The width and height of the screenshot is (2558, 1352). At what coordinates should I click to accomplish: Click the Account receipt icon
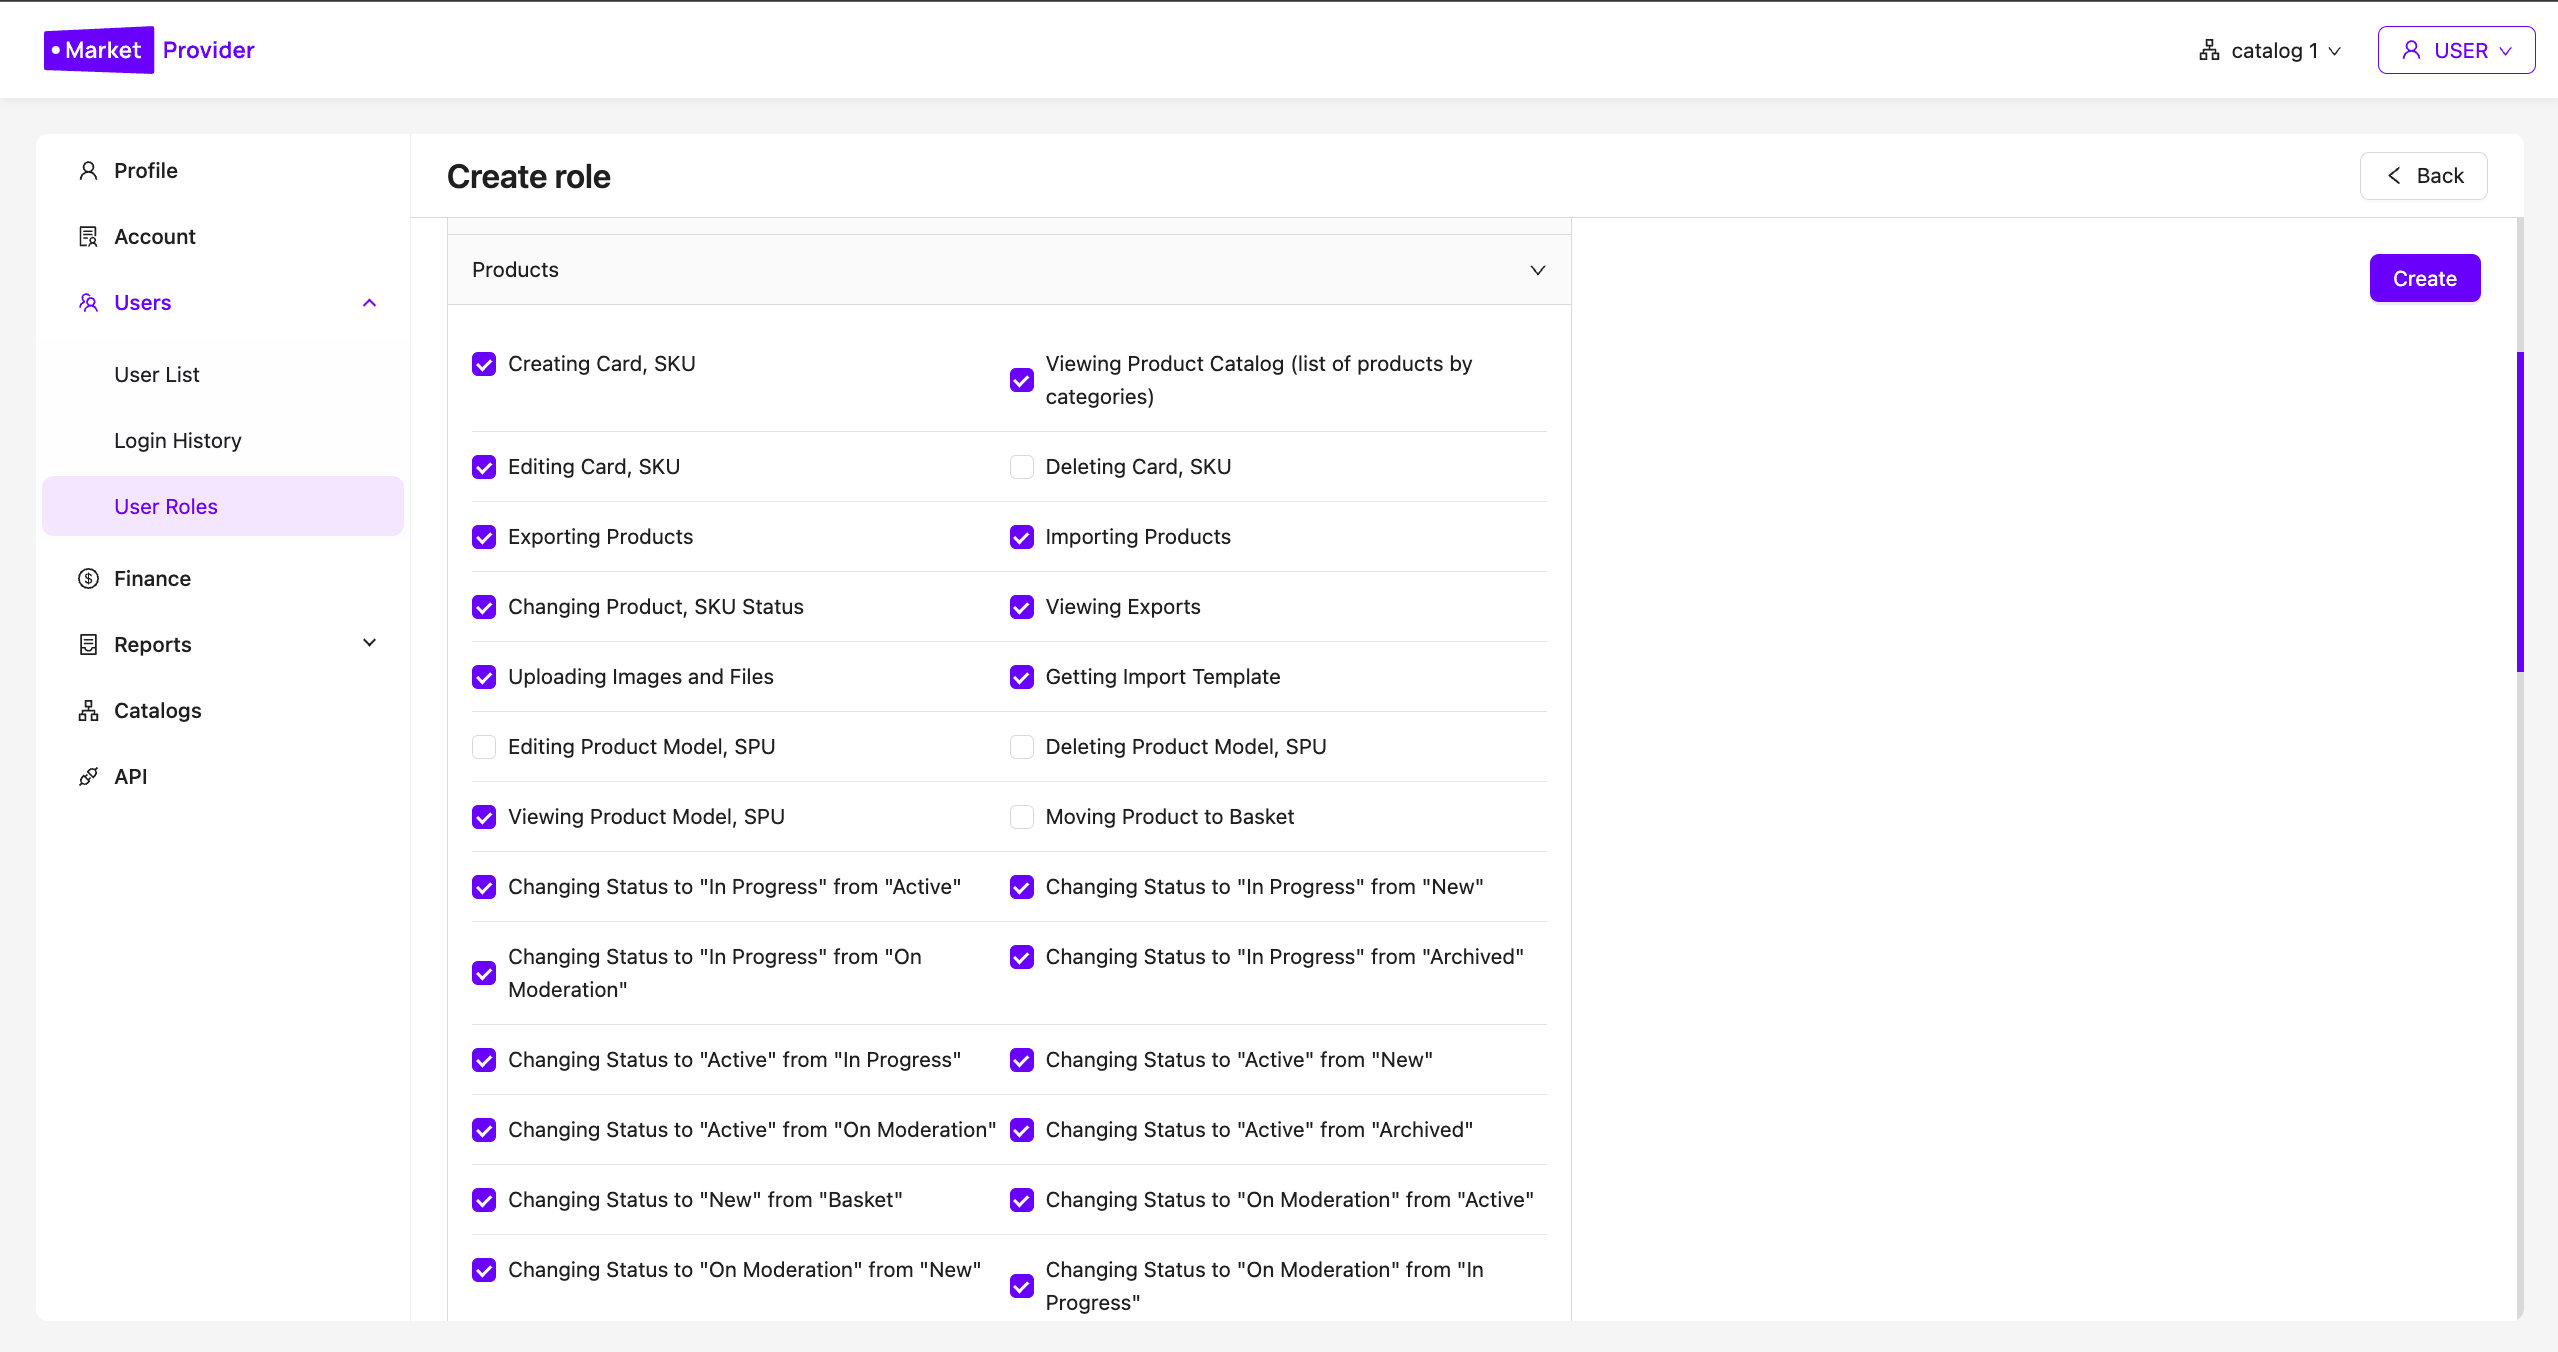[88, 237]
